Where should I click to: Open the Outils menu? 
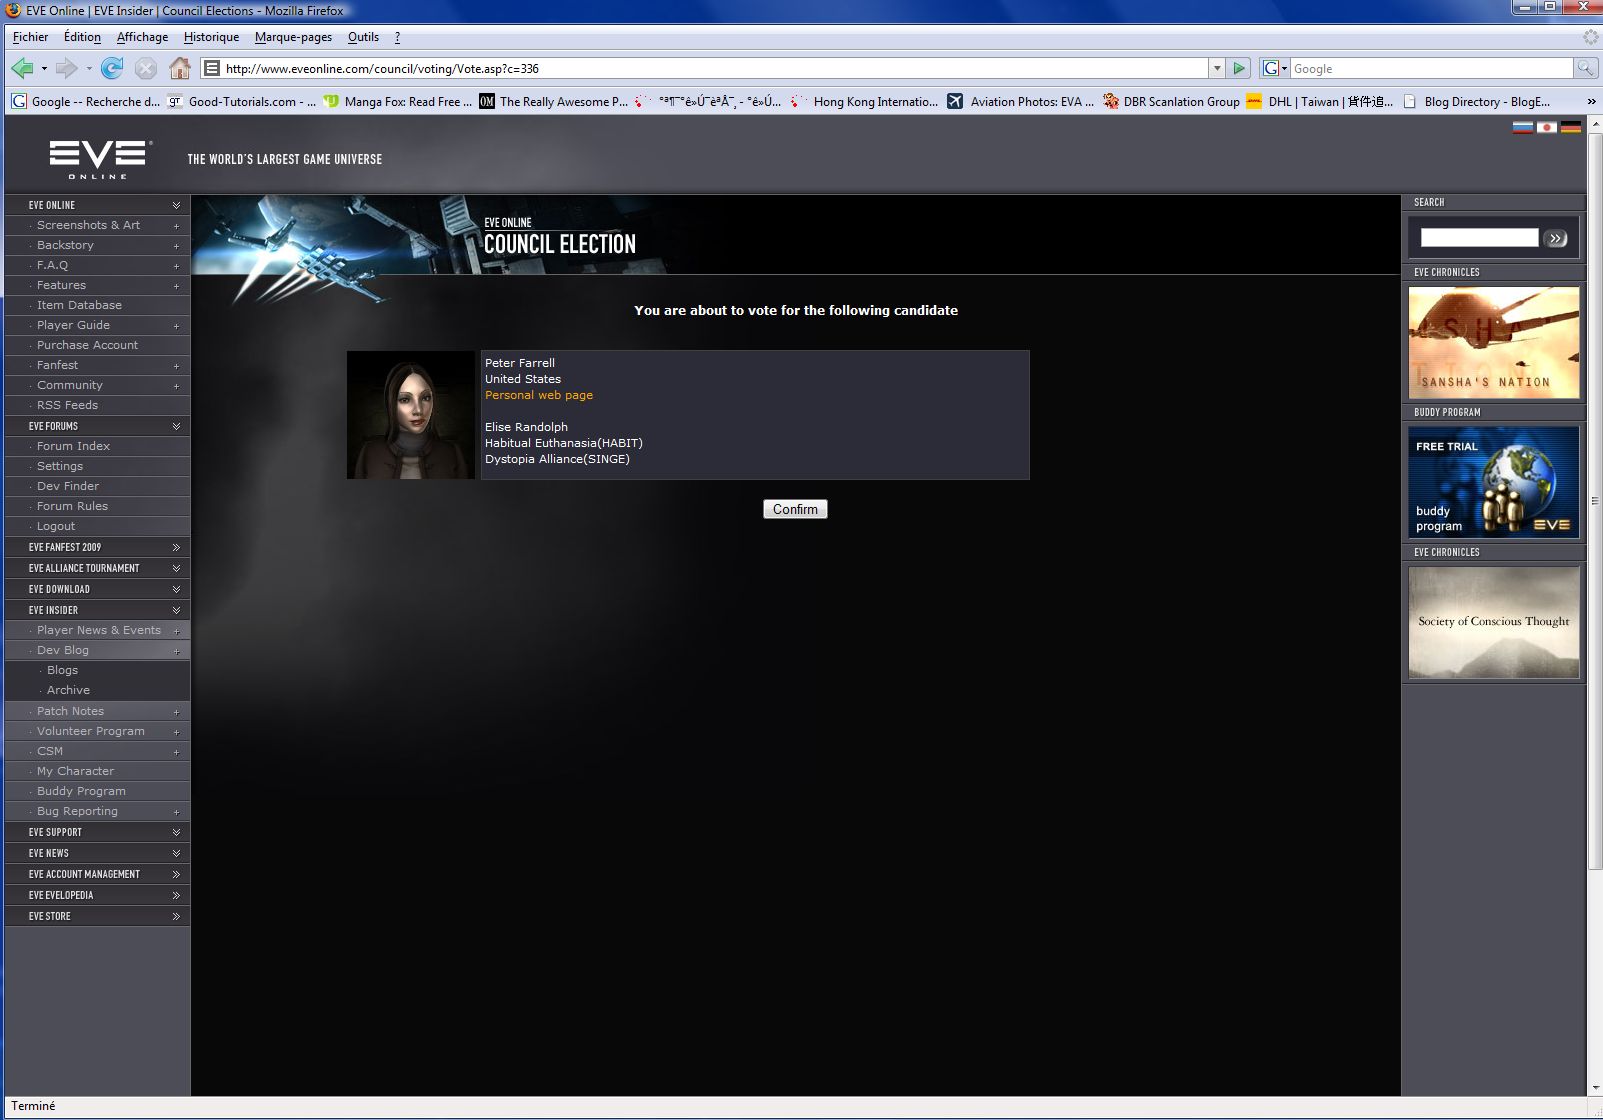click(x=363, y=37)
